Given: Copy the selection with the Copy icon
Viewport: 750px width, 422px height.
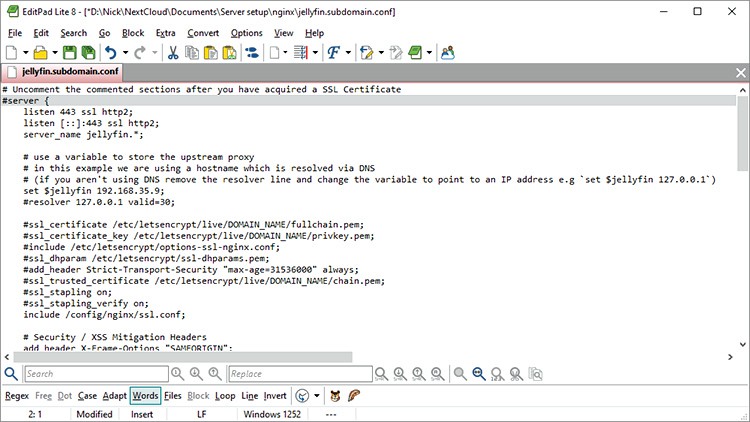Looking at the screenshot, I should [192, 53].
